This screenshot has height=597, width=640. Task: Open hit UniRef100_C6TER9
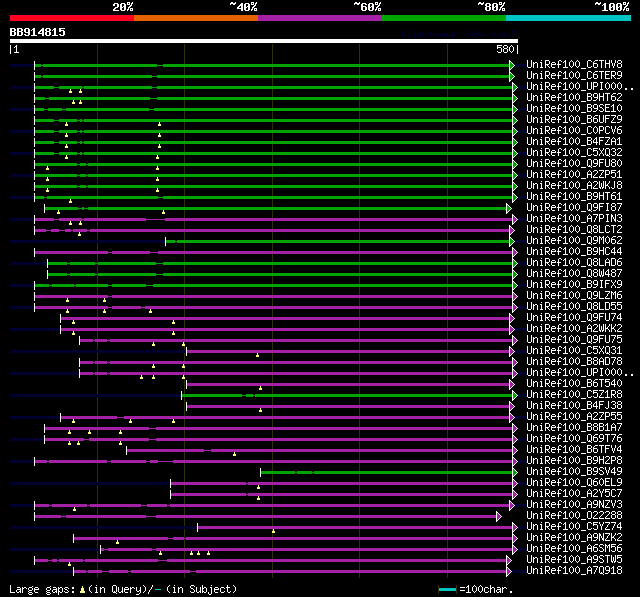pyautogui.click(x=574, y=75)
